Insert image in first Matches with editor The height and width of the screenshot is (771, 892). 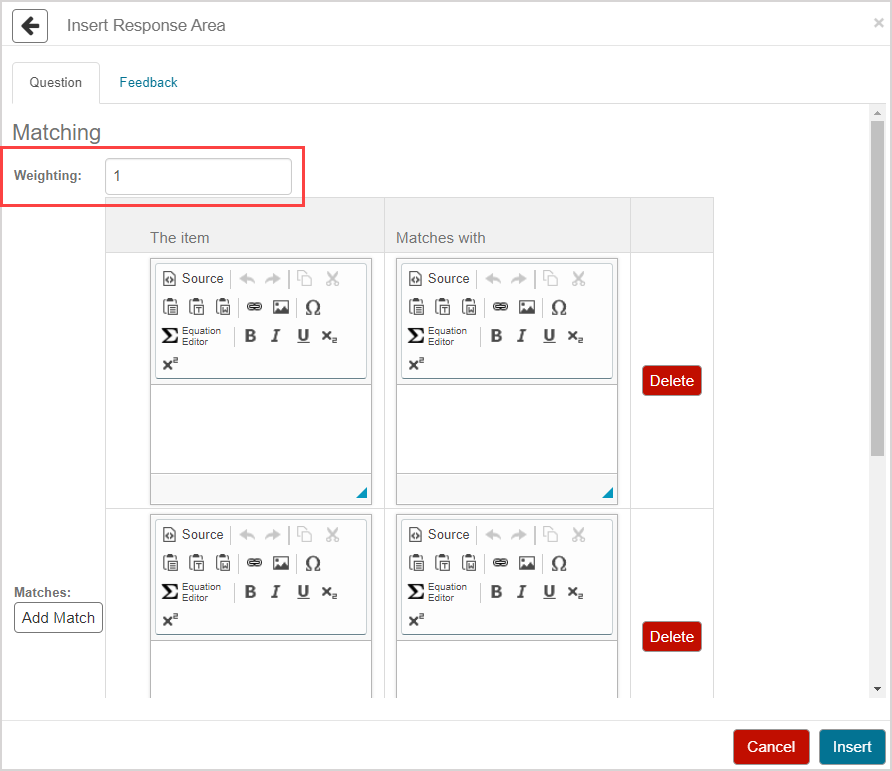click(x=527, y=308)
